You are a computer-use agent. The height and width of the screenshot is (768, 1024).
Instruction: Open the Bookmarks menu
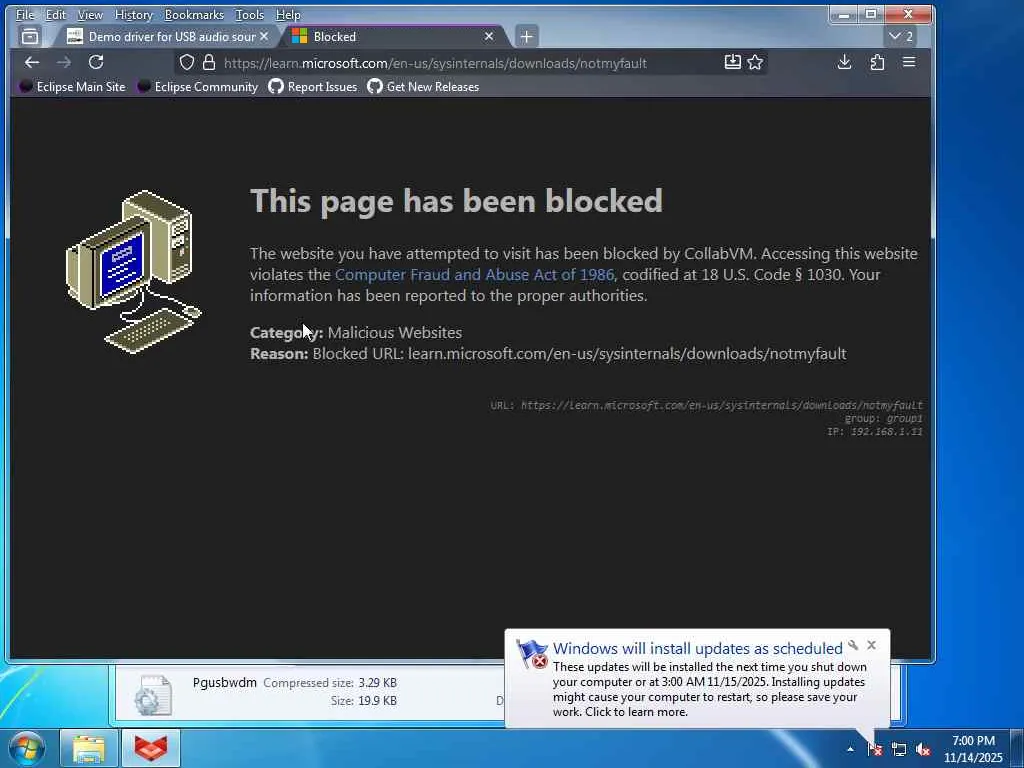[x=194, y=14]
